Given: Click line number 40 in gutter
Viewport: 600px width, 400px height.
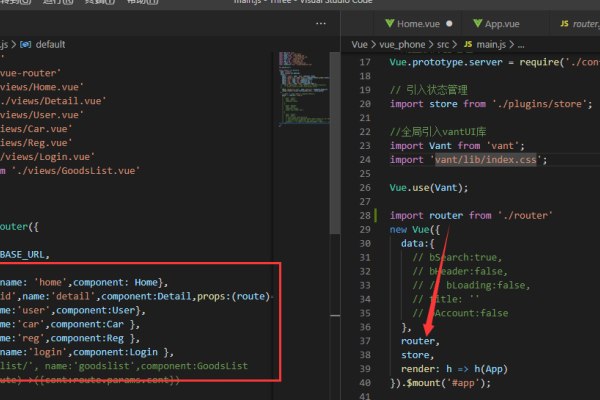Looking at the screenshot, I should (x=365, y=383).
